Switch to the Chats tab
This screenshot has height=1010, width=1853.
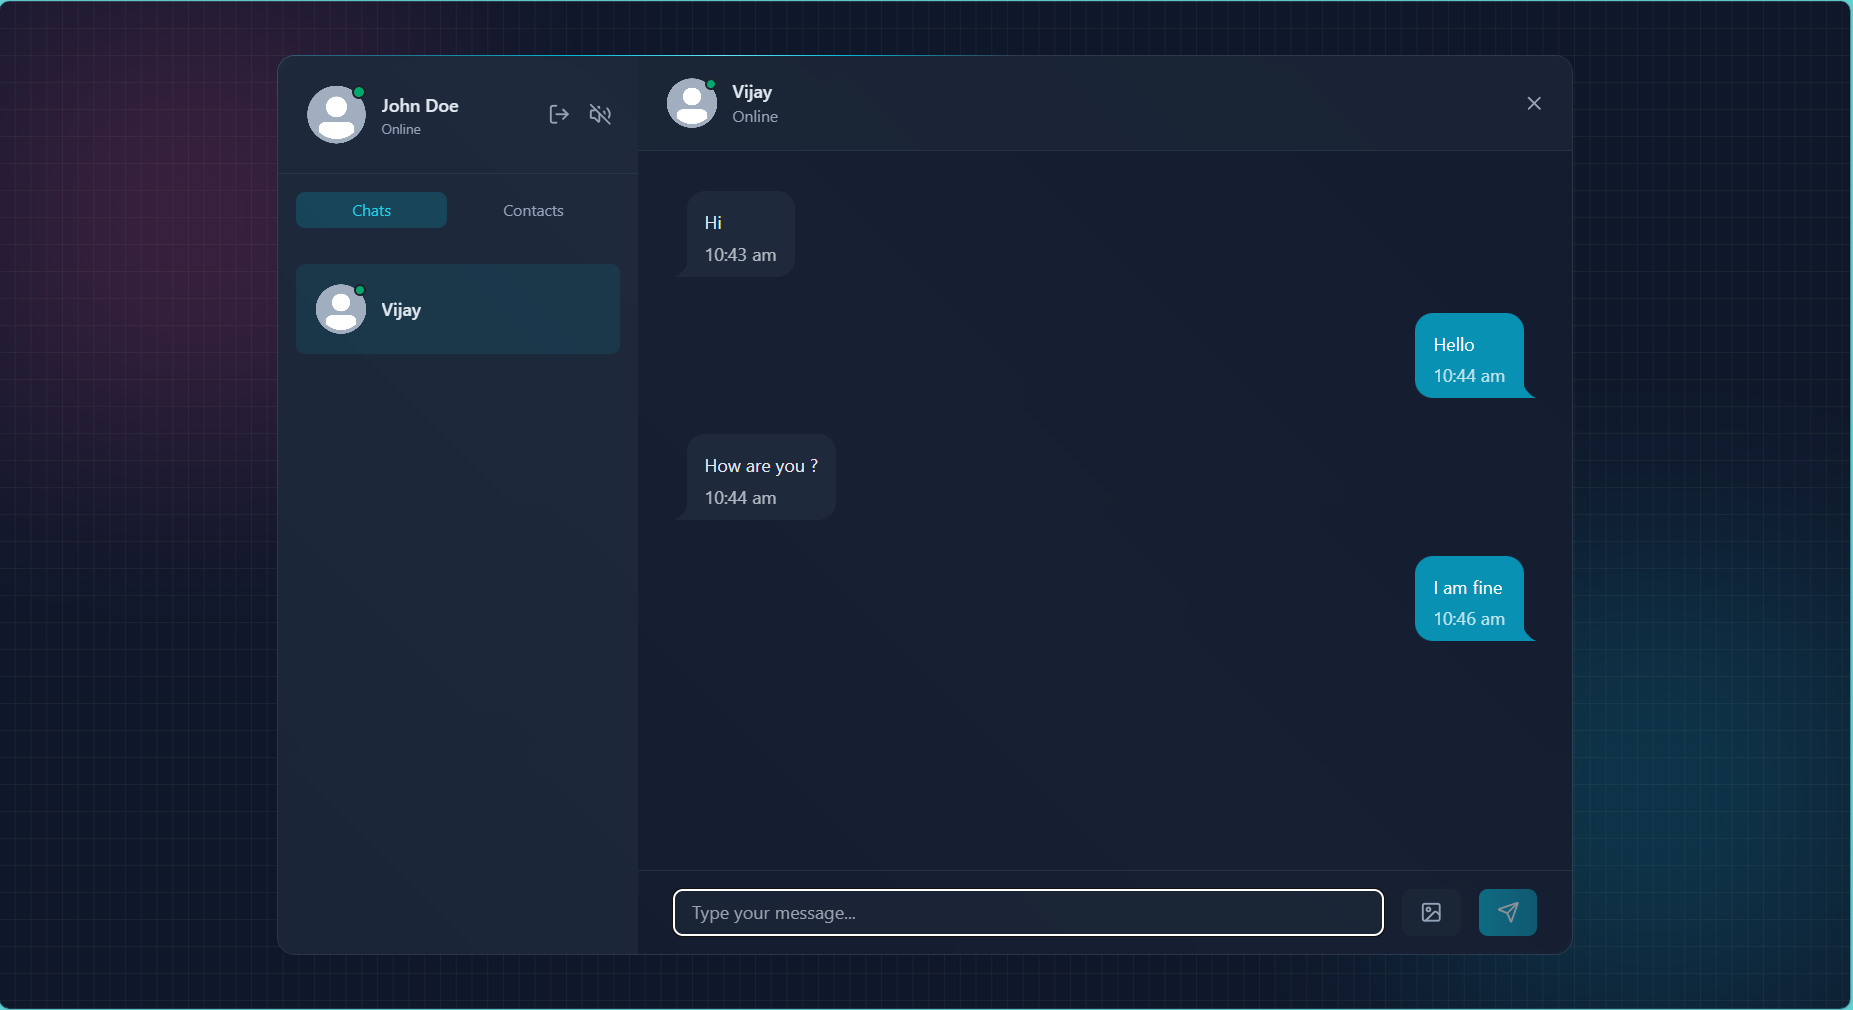[x=371, y=210]
